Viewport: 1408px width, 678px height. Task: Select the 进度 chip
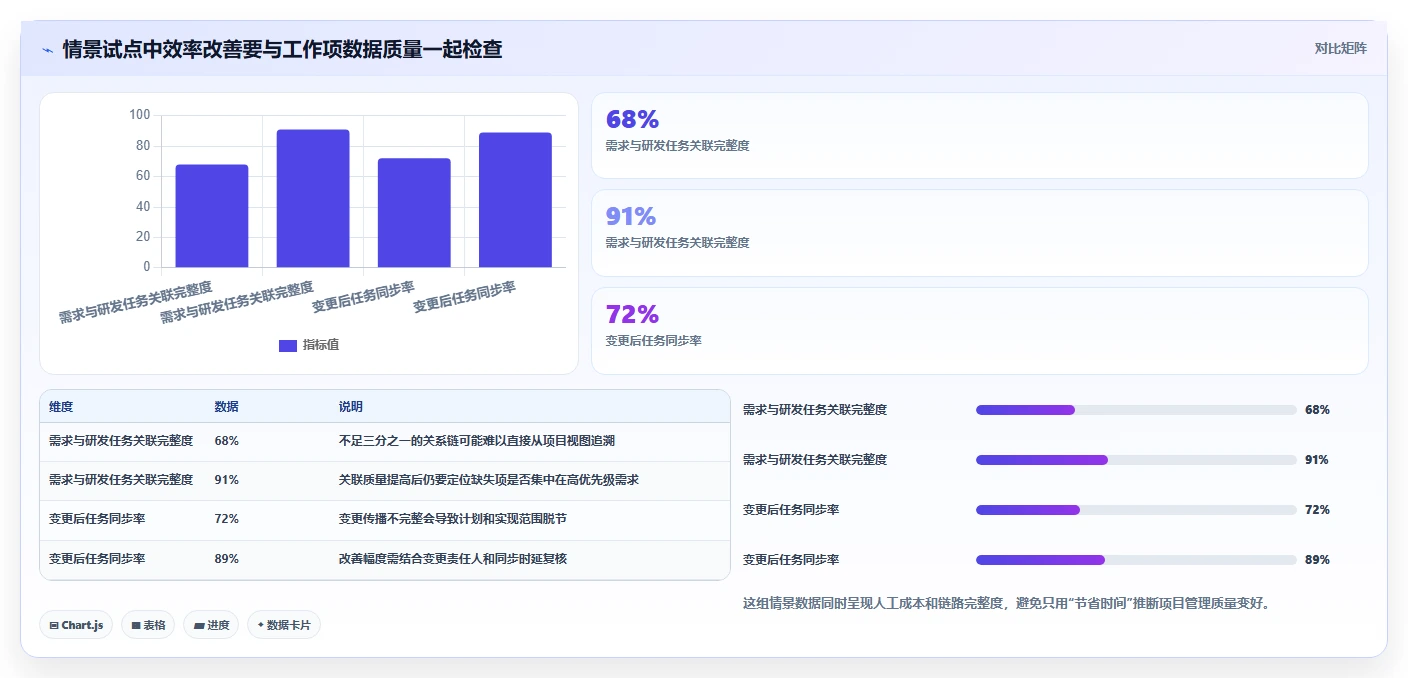click(x=211, y=625)
